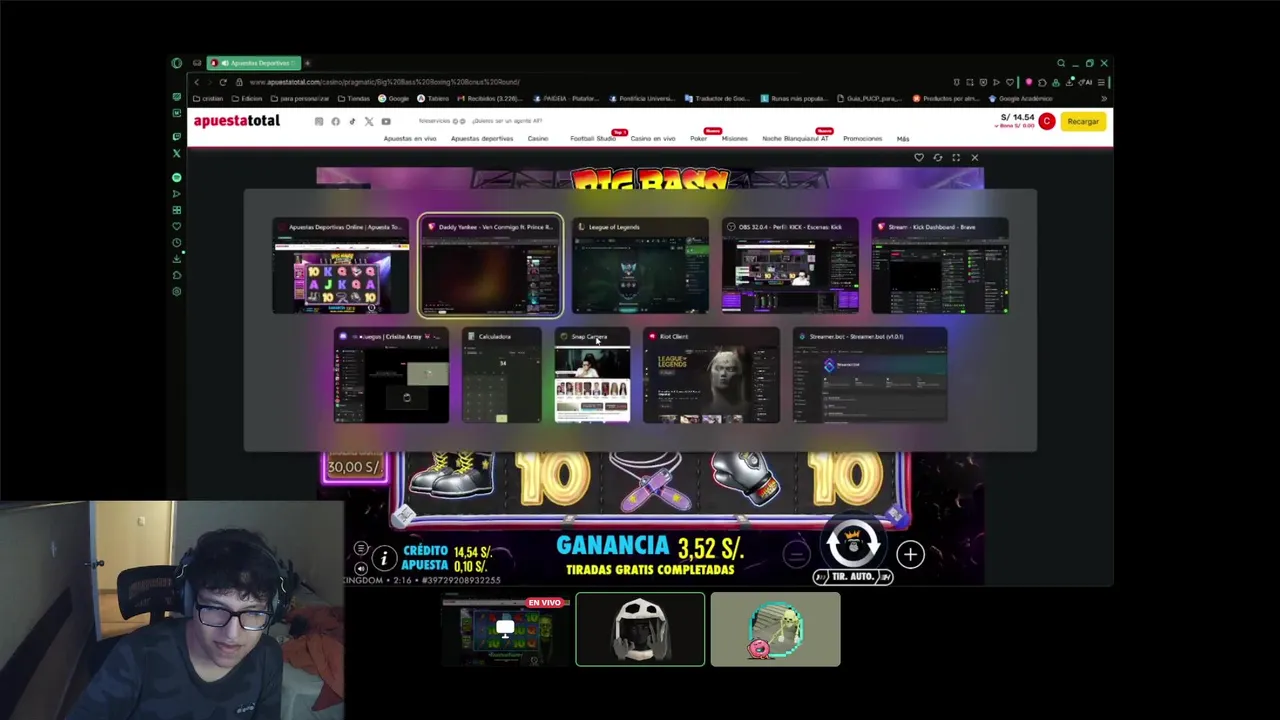Open slot game hamburger menu
This screenshot has height=720, width=1280.
(x=361, y=549)
